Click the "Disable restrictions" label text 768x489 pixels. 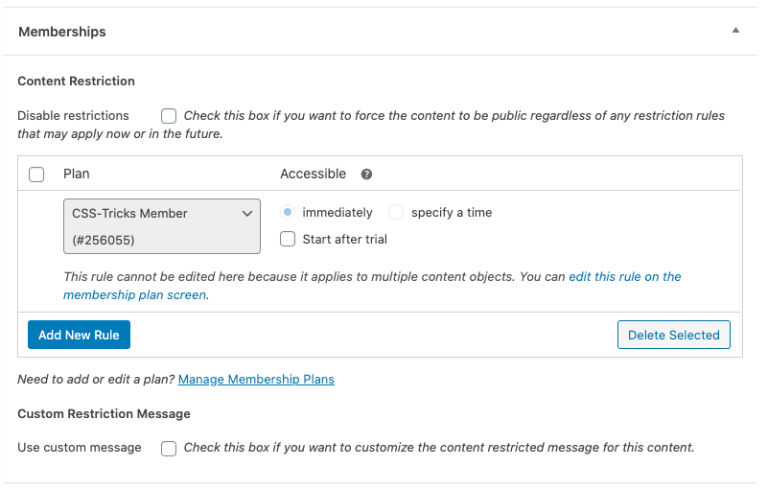tap(73, 116)
